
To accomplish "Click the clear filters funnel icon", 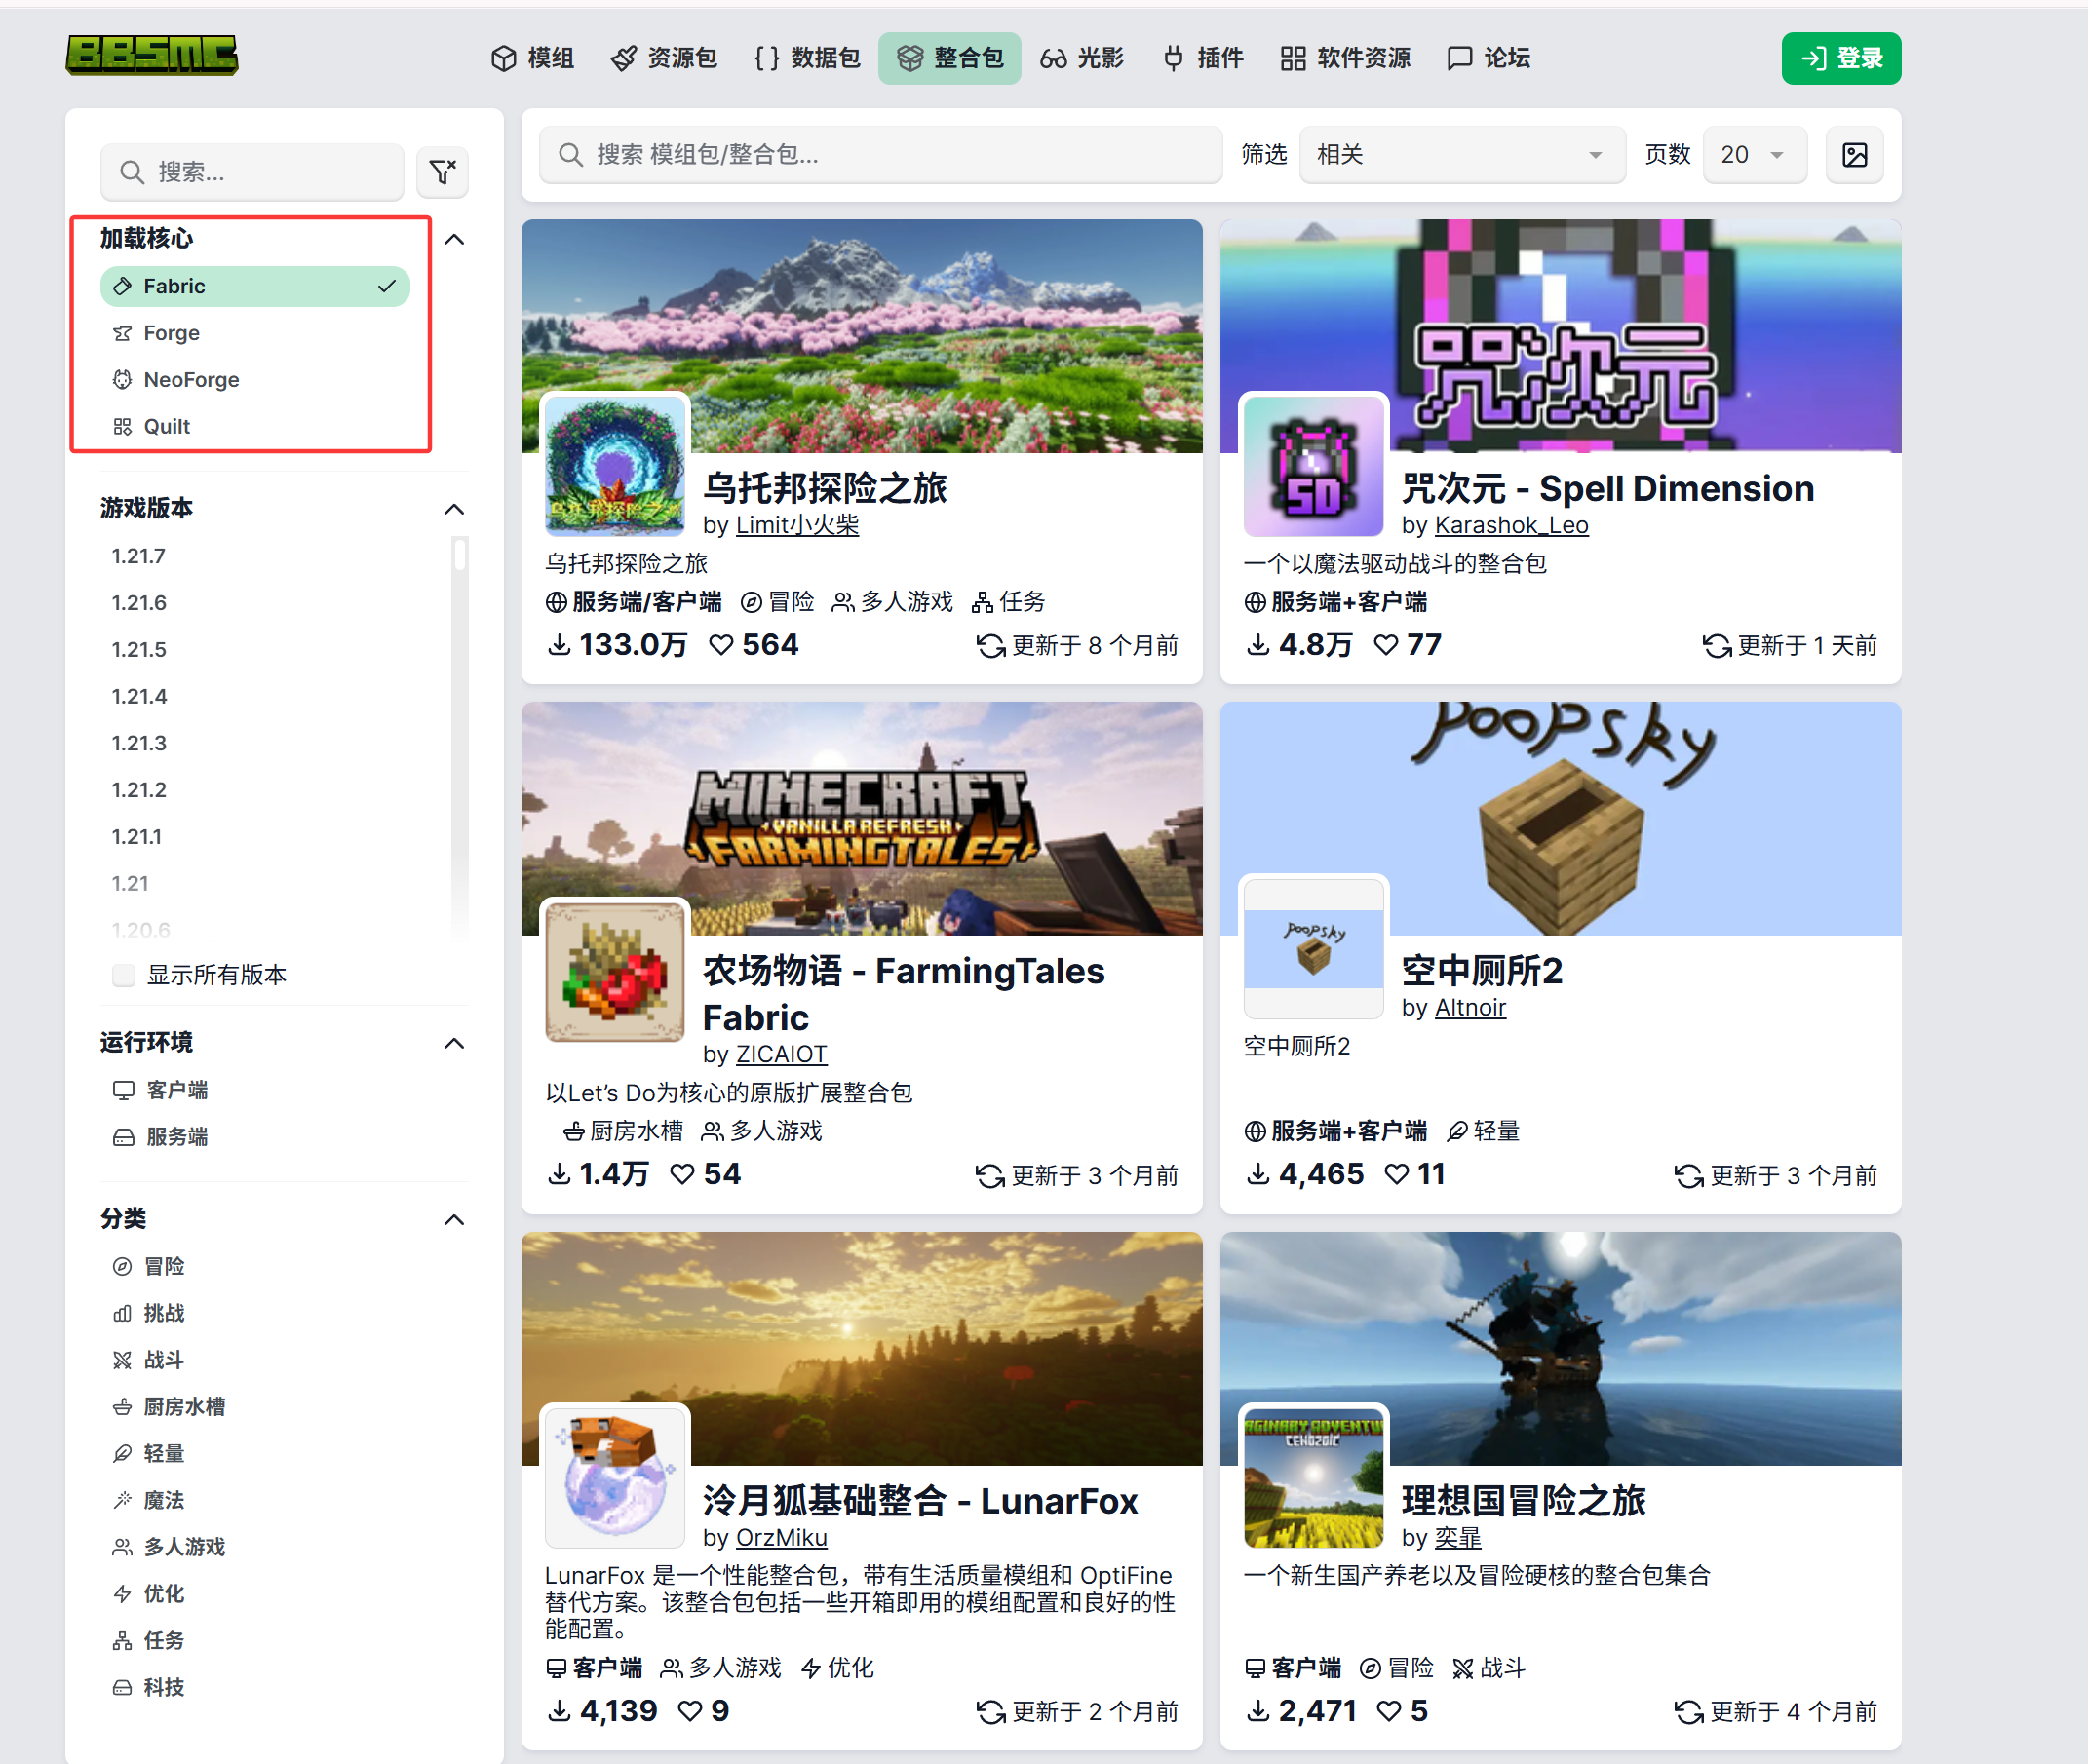I will click(x=442, y=172).
